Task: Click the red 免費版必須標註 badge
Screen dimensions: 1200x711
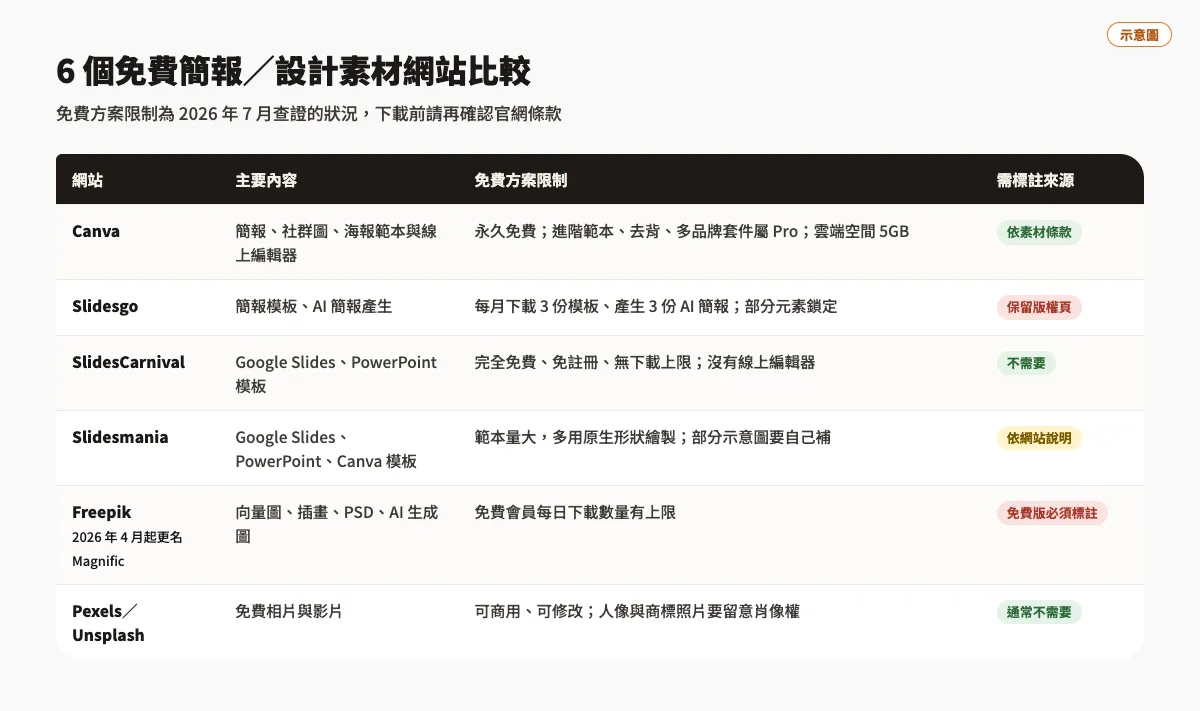Action: 1052,513
